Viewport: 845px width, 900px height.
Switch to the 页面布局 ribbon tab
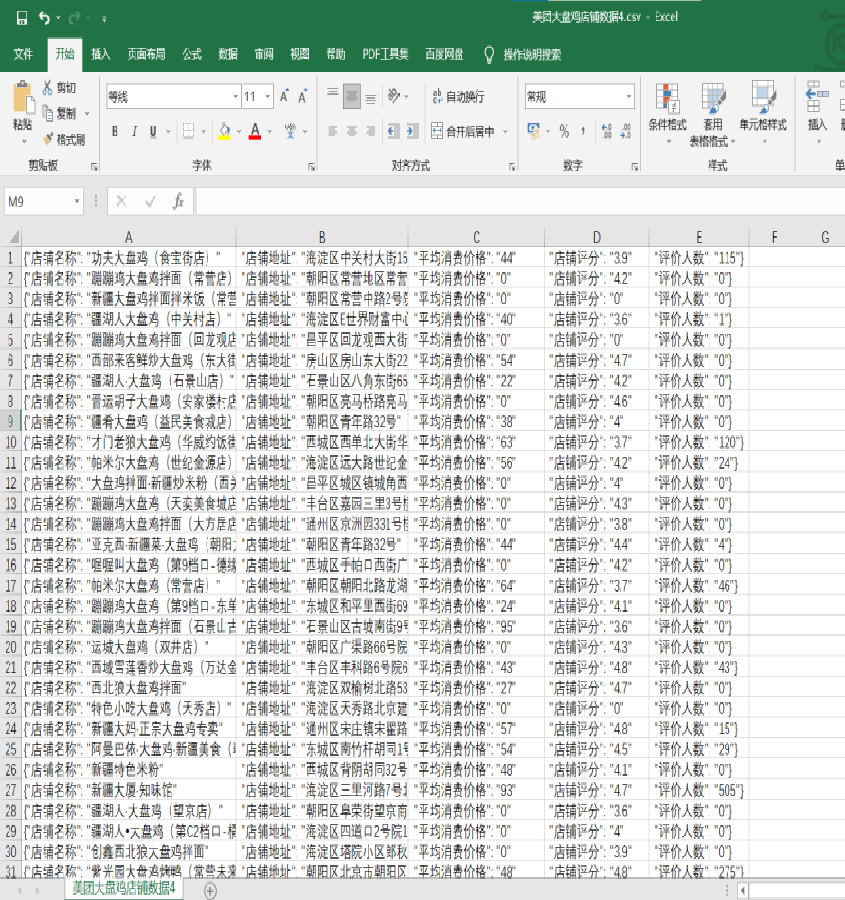coord(146,54)
